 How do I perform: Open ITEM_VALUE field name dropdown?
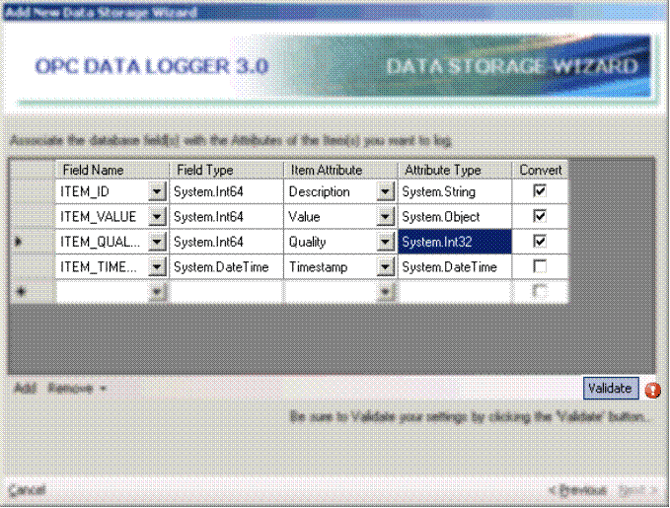click(157, 217)
